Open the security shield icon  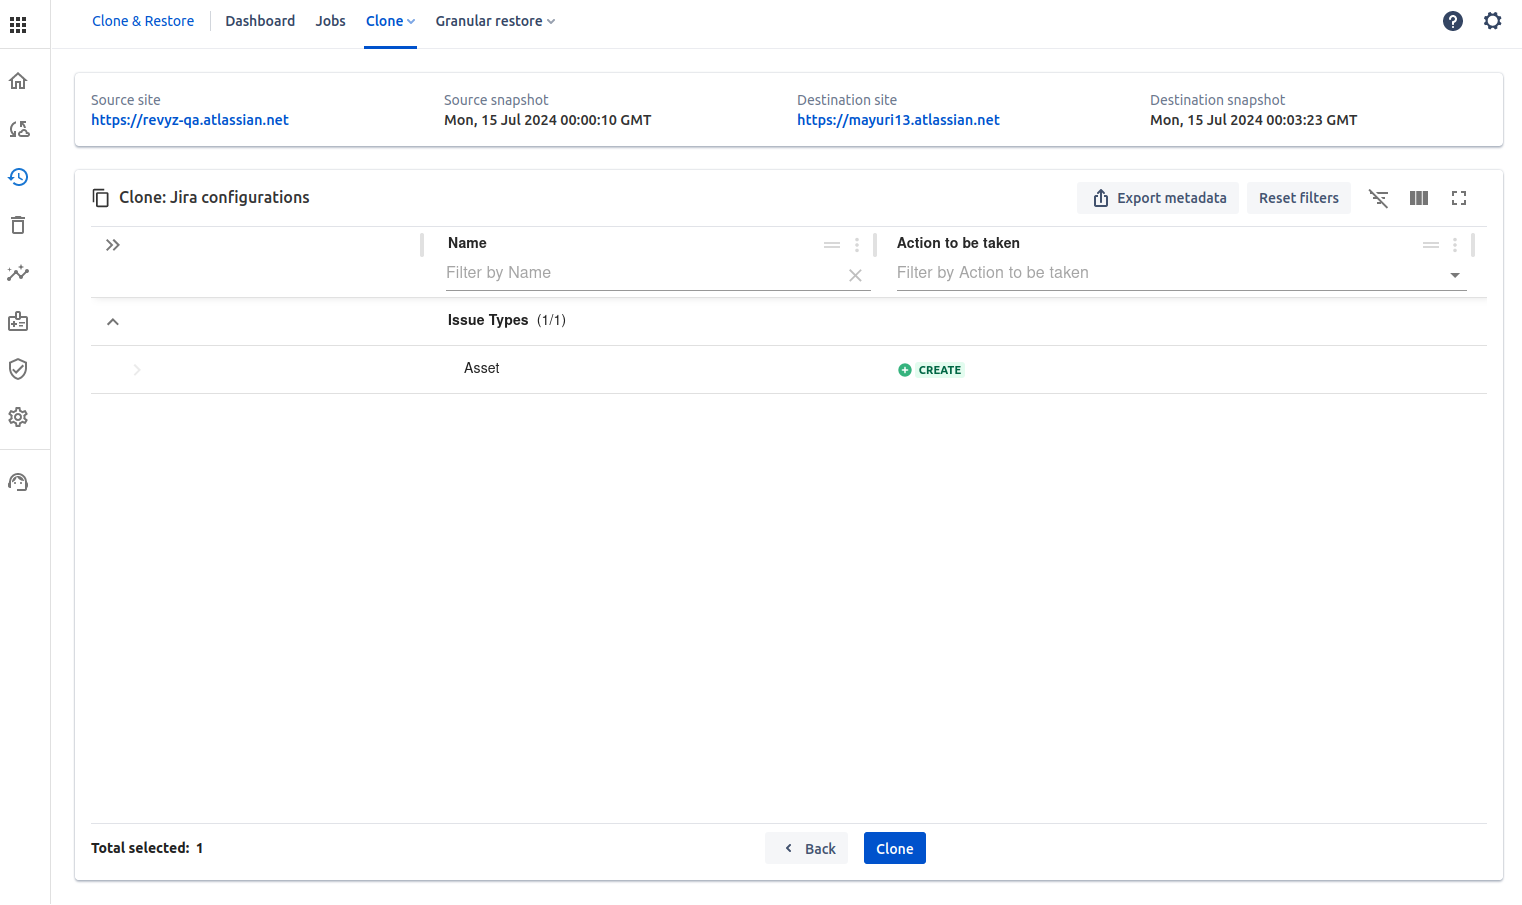coord(18,369)
